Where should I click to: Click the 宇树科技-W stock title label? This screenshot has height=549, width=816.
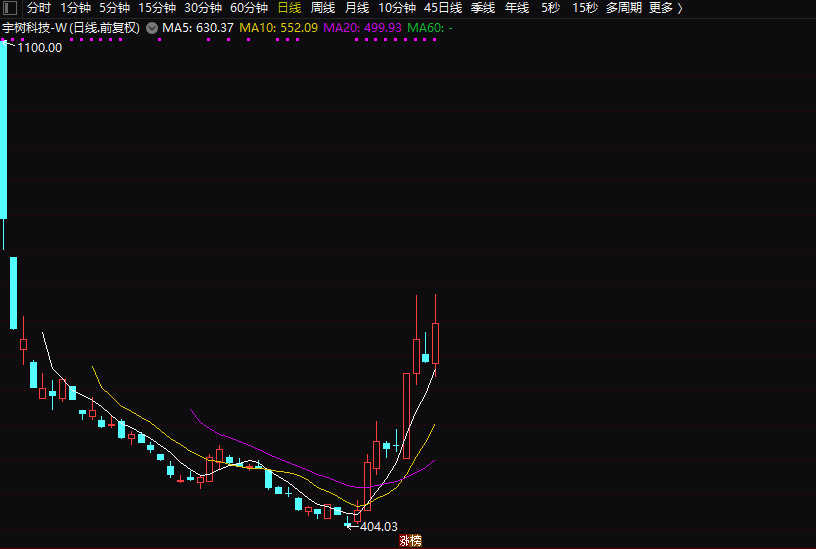[71, 28]
